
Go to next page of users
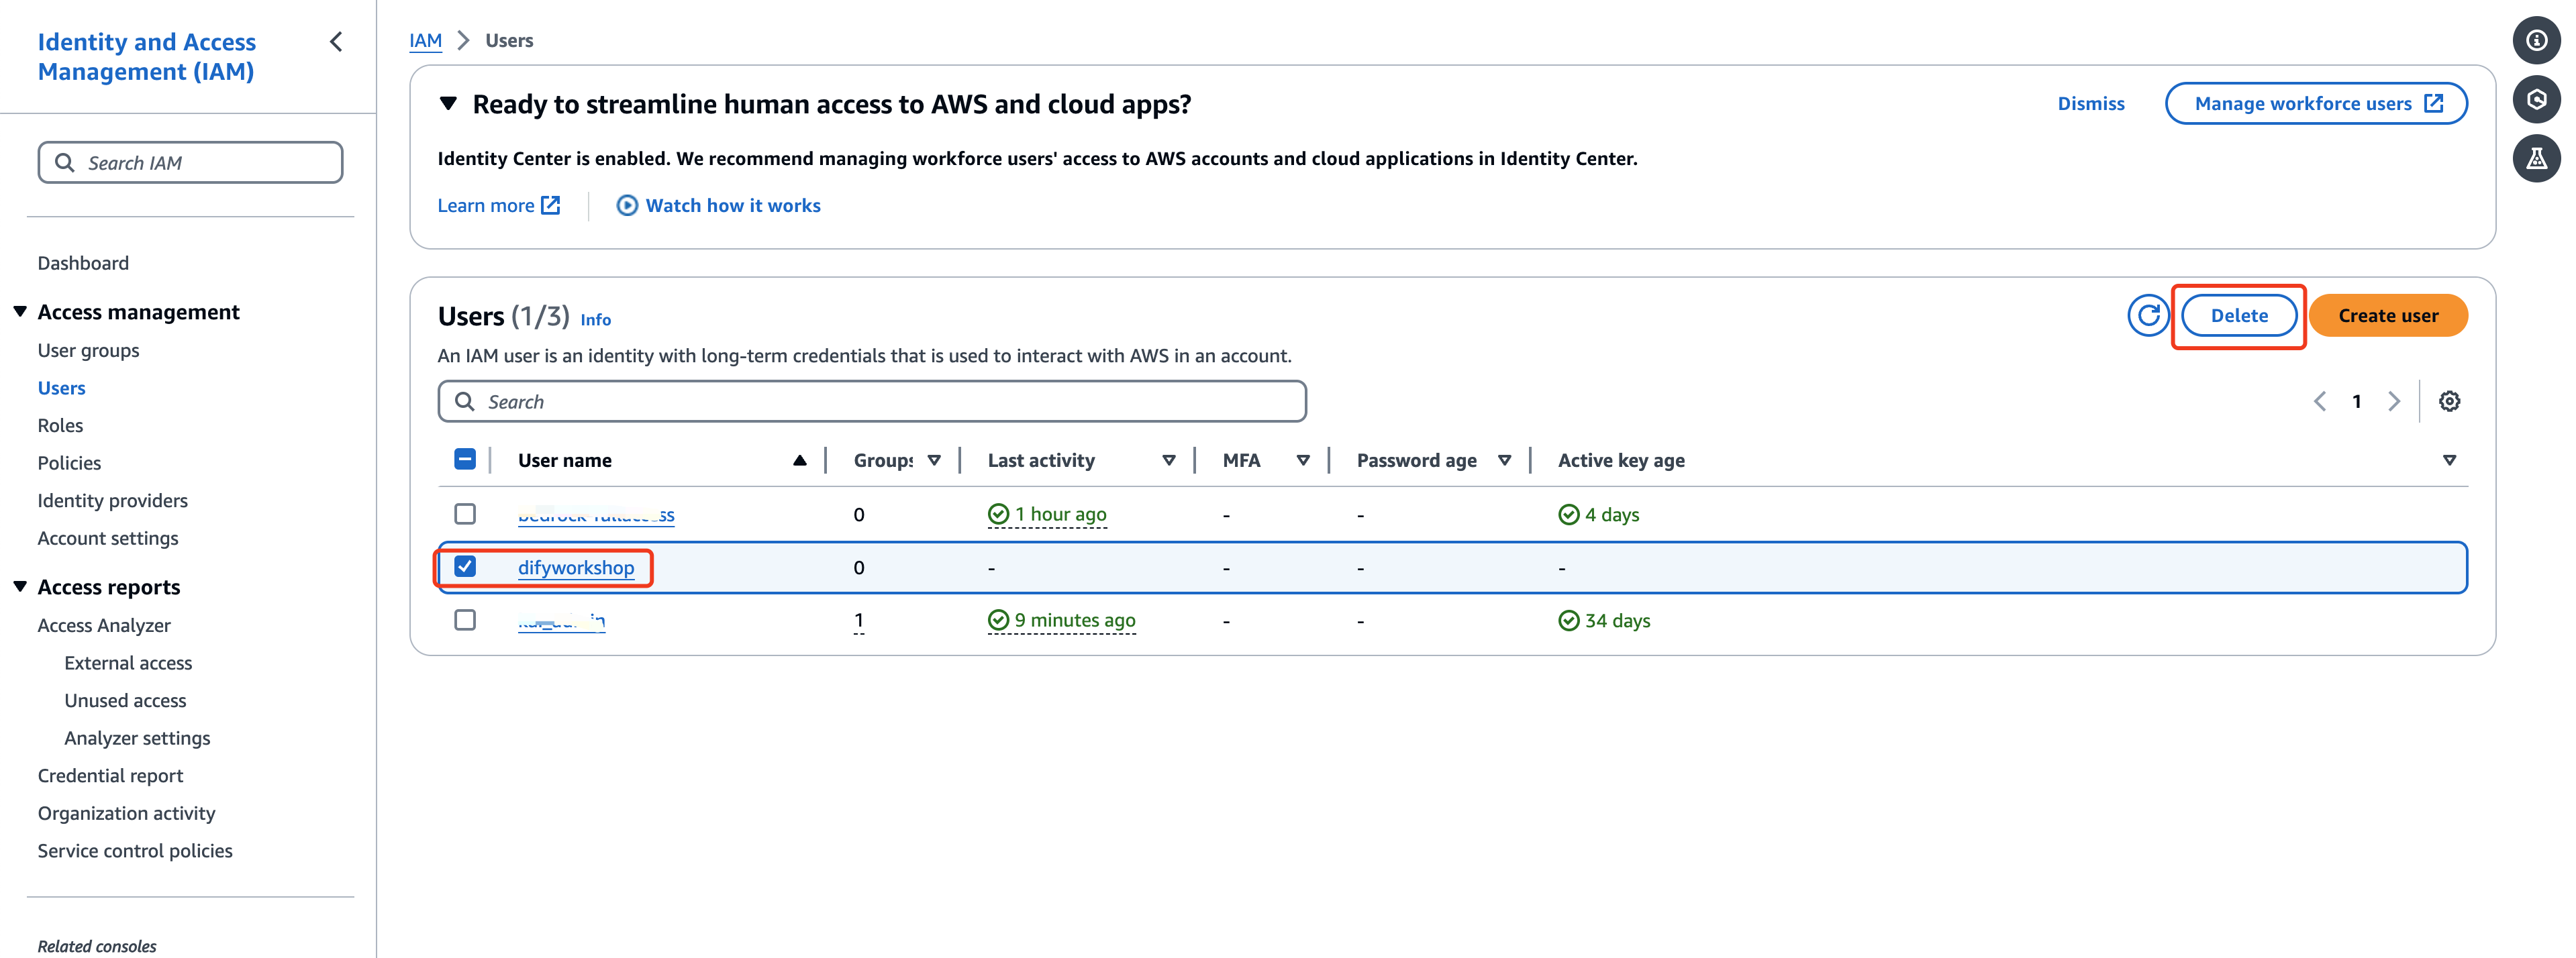[2394, 401]
